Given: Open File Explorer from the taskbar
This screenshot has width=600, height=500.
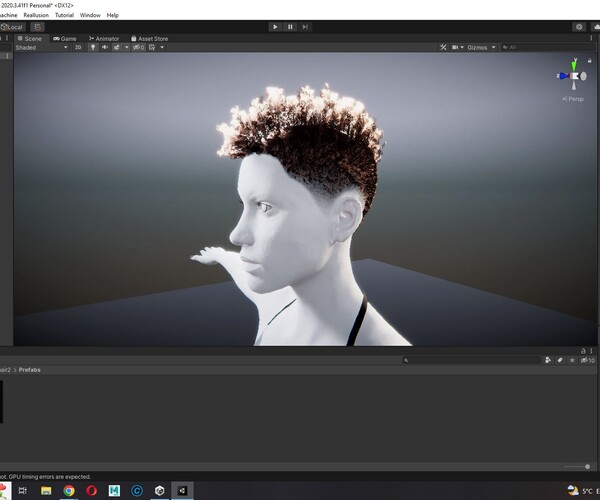Looking at the screenshot, I should (x=46, y=490).
